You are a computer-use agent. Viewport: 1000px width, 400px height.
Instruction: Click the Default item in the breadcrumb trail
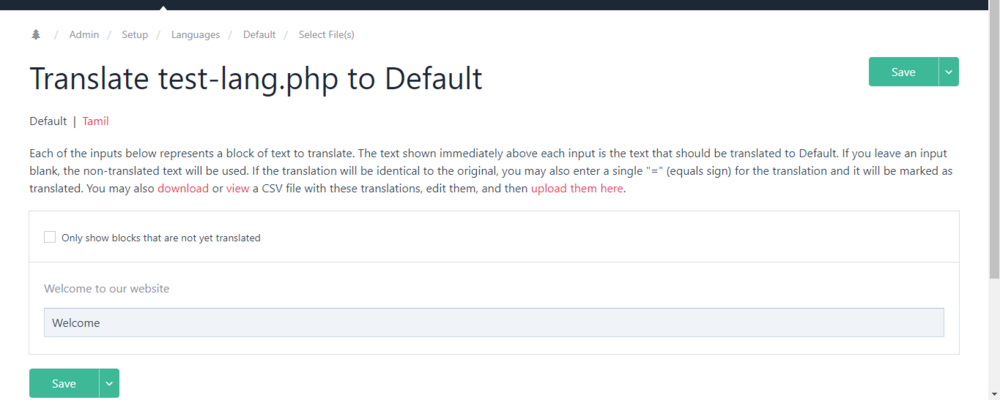pos(259,35)
